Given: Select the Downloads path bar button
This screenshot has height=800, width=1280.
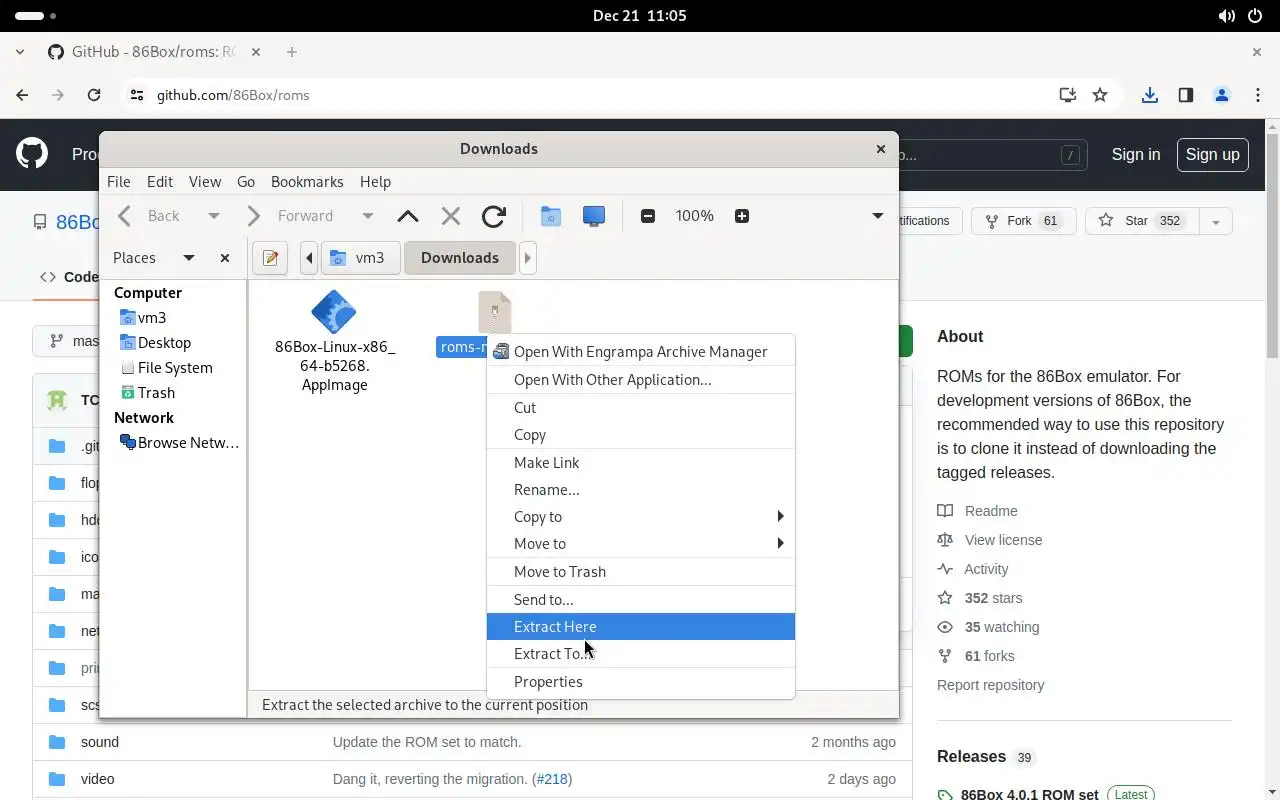Looking at the screenshot, I should (459, 258).
